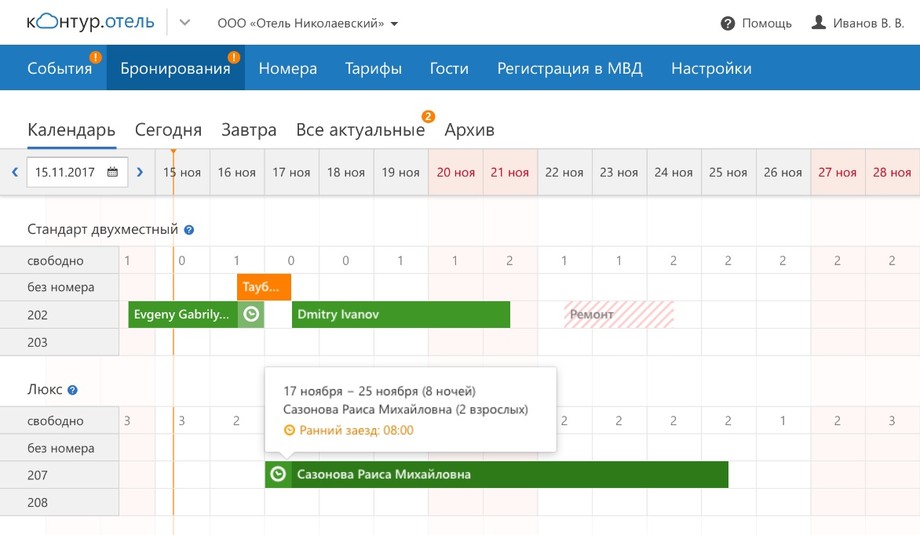
Task: Go to previous dates with left arrow
Action: (x=15, y=172)
